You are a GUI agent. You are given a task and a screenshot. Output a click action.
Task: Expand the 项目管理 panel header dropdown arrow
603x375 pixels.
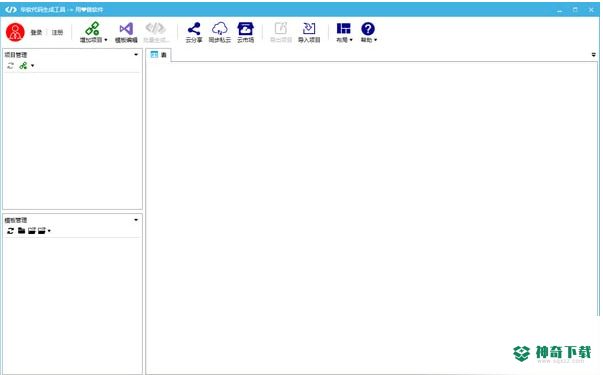point(136,55)
